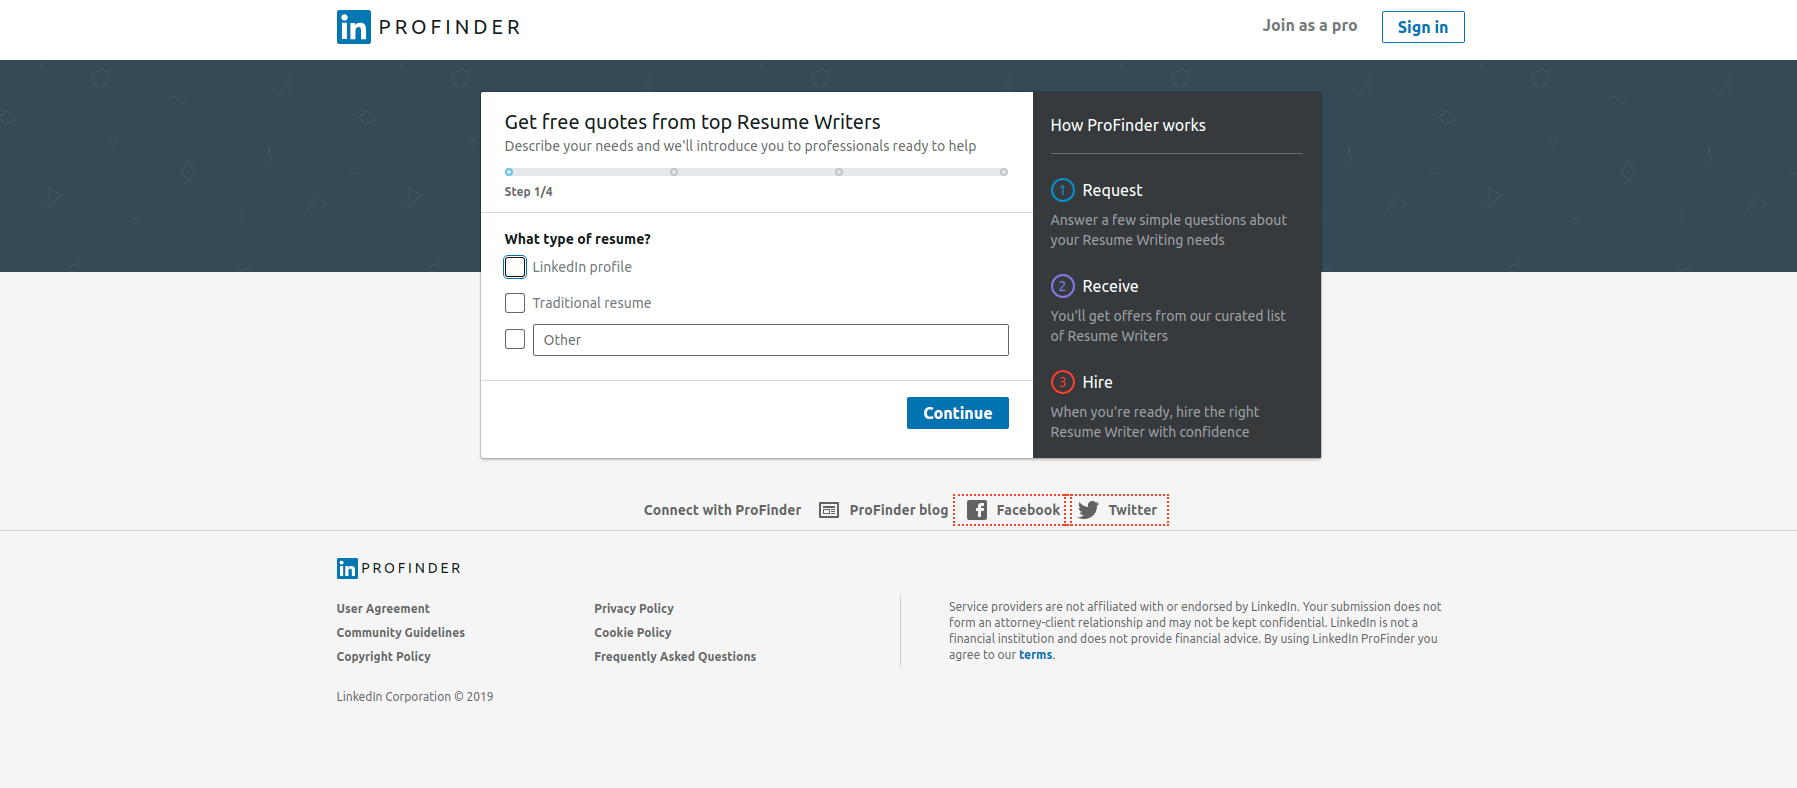Click the LinkedIn ProFinder logo in header
Viewport: 1797px width, 788px height.
click(428, 27)
